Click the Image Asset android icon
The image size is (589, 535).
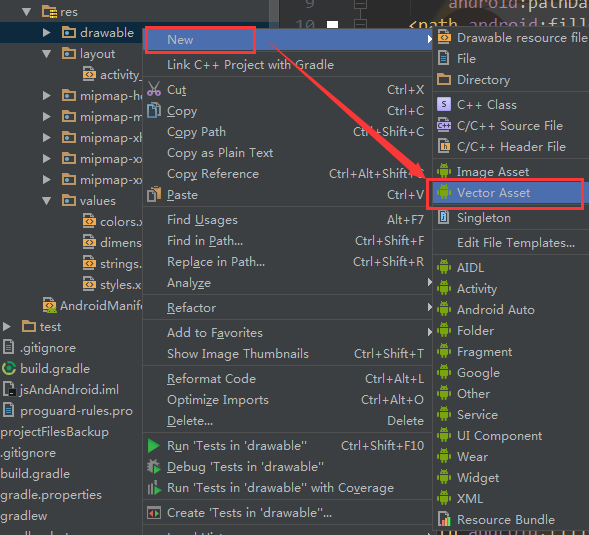tap(444, 171)
